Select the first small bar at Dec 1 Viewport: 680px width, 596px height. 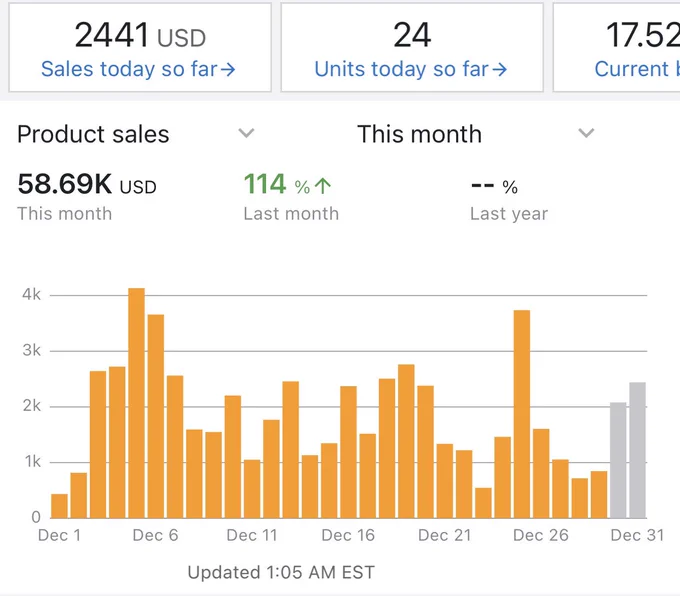pos(59,506)
